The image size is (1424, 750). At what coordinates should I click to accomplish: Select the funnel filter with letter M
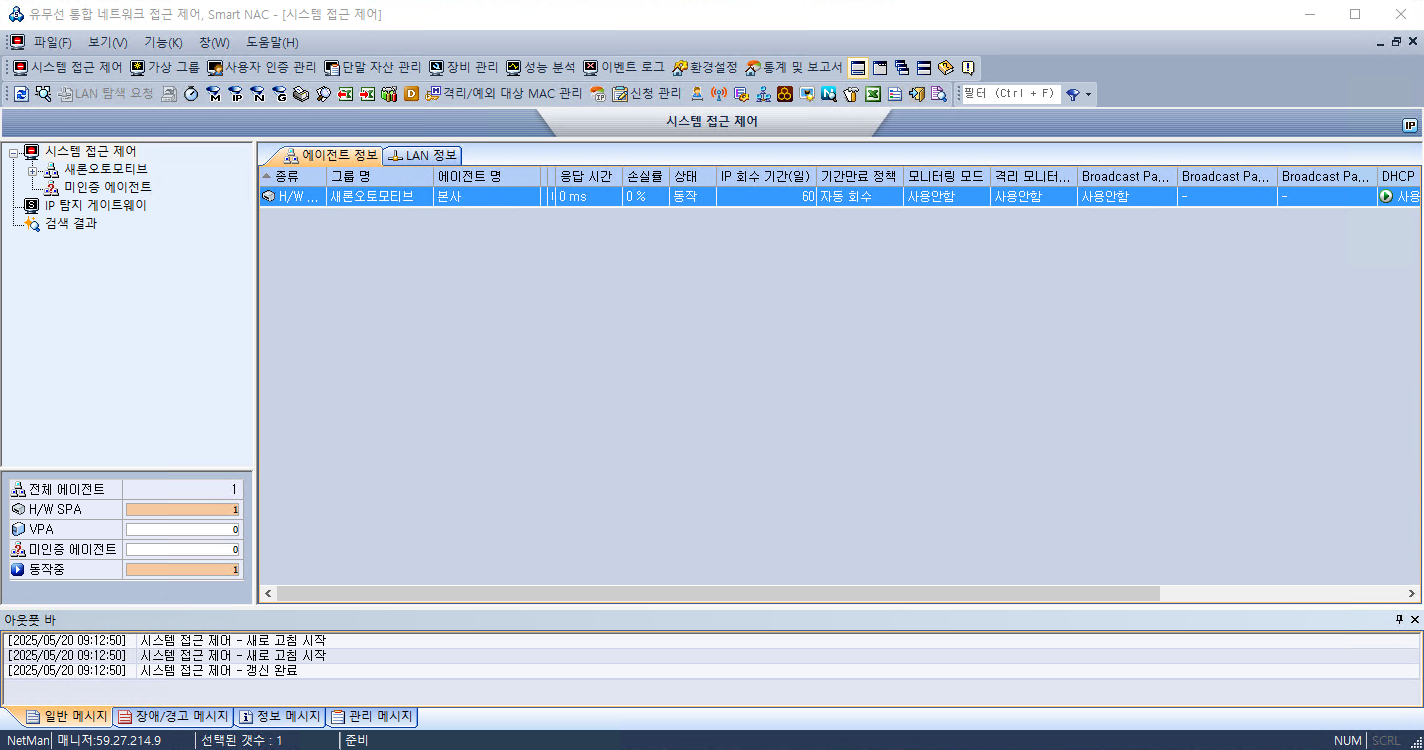pyautogui.click(x=214, y=94)
